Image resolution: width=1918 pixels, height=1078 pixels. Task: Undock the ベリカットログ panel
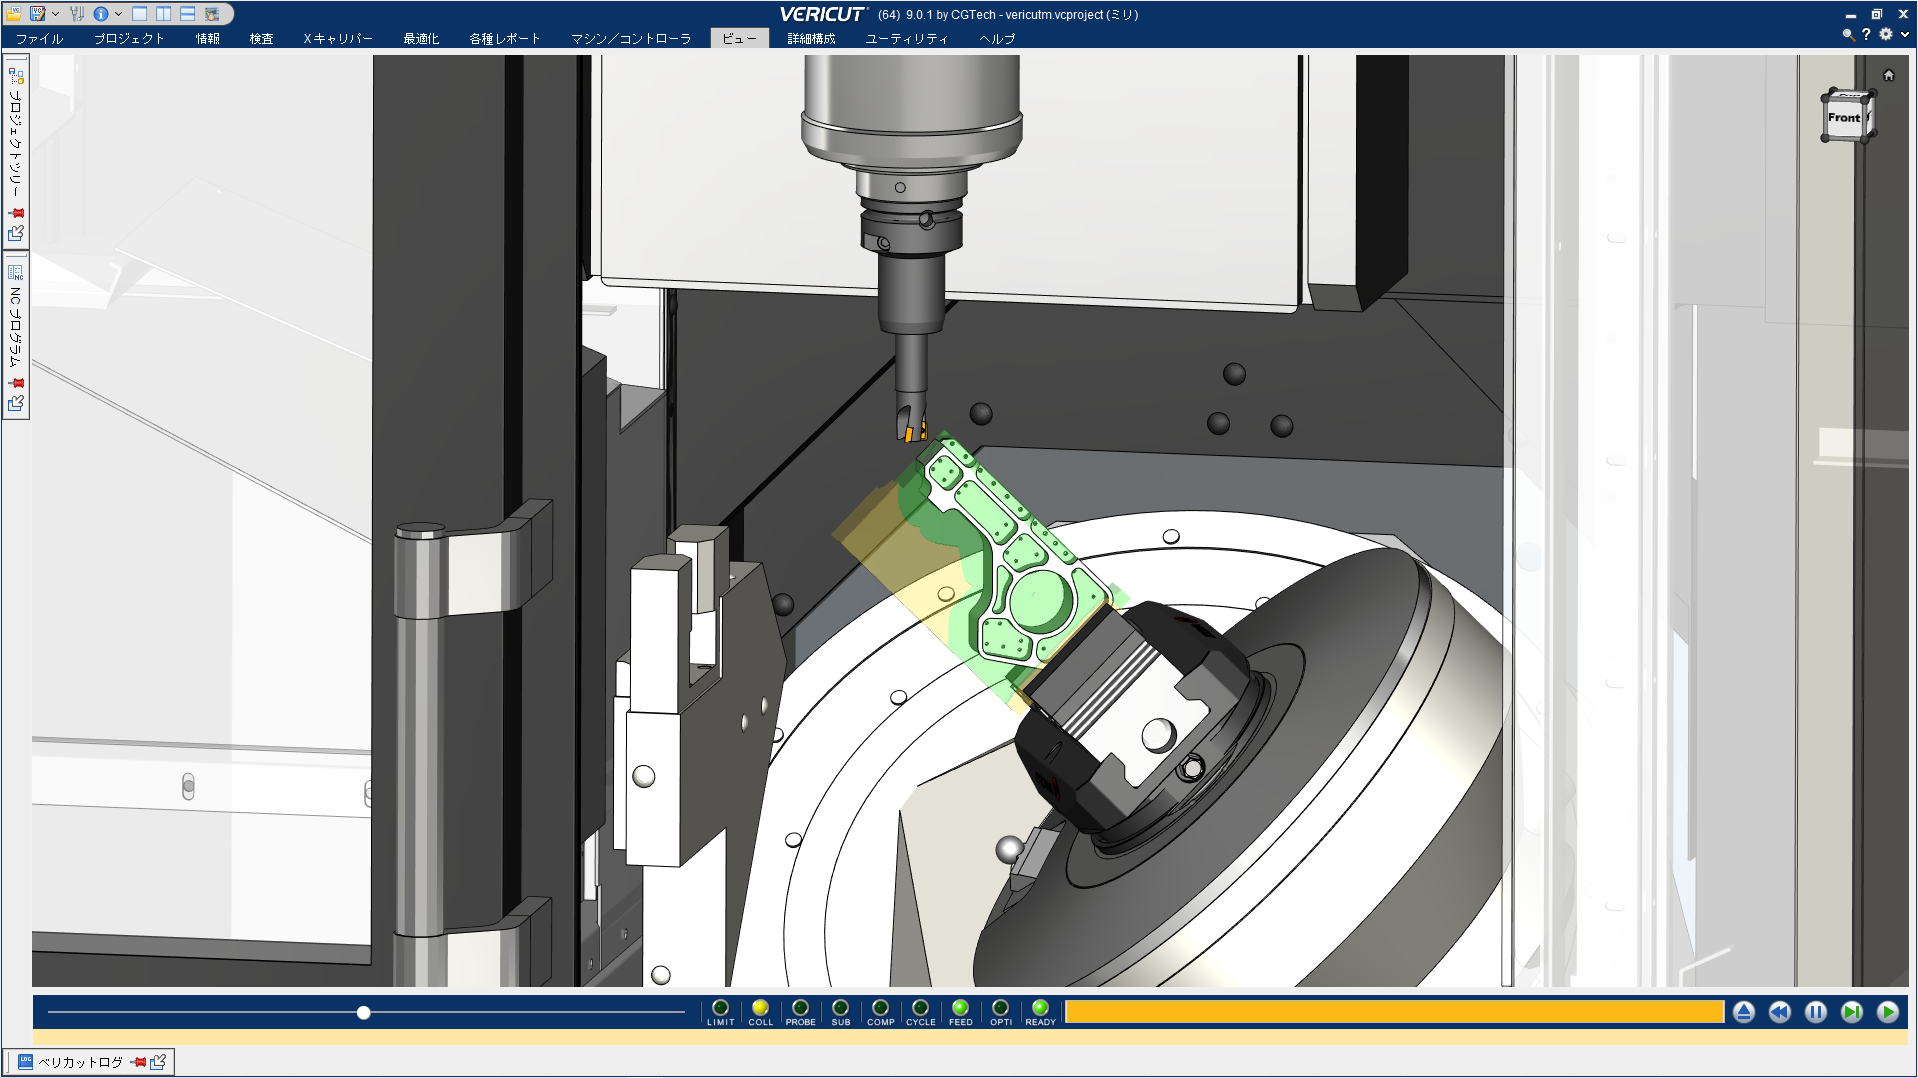click(x=158, y=1062)
